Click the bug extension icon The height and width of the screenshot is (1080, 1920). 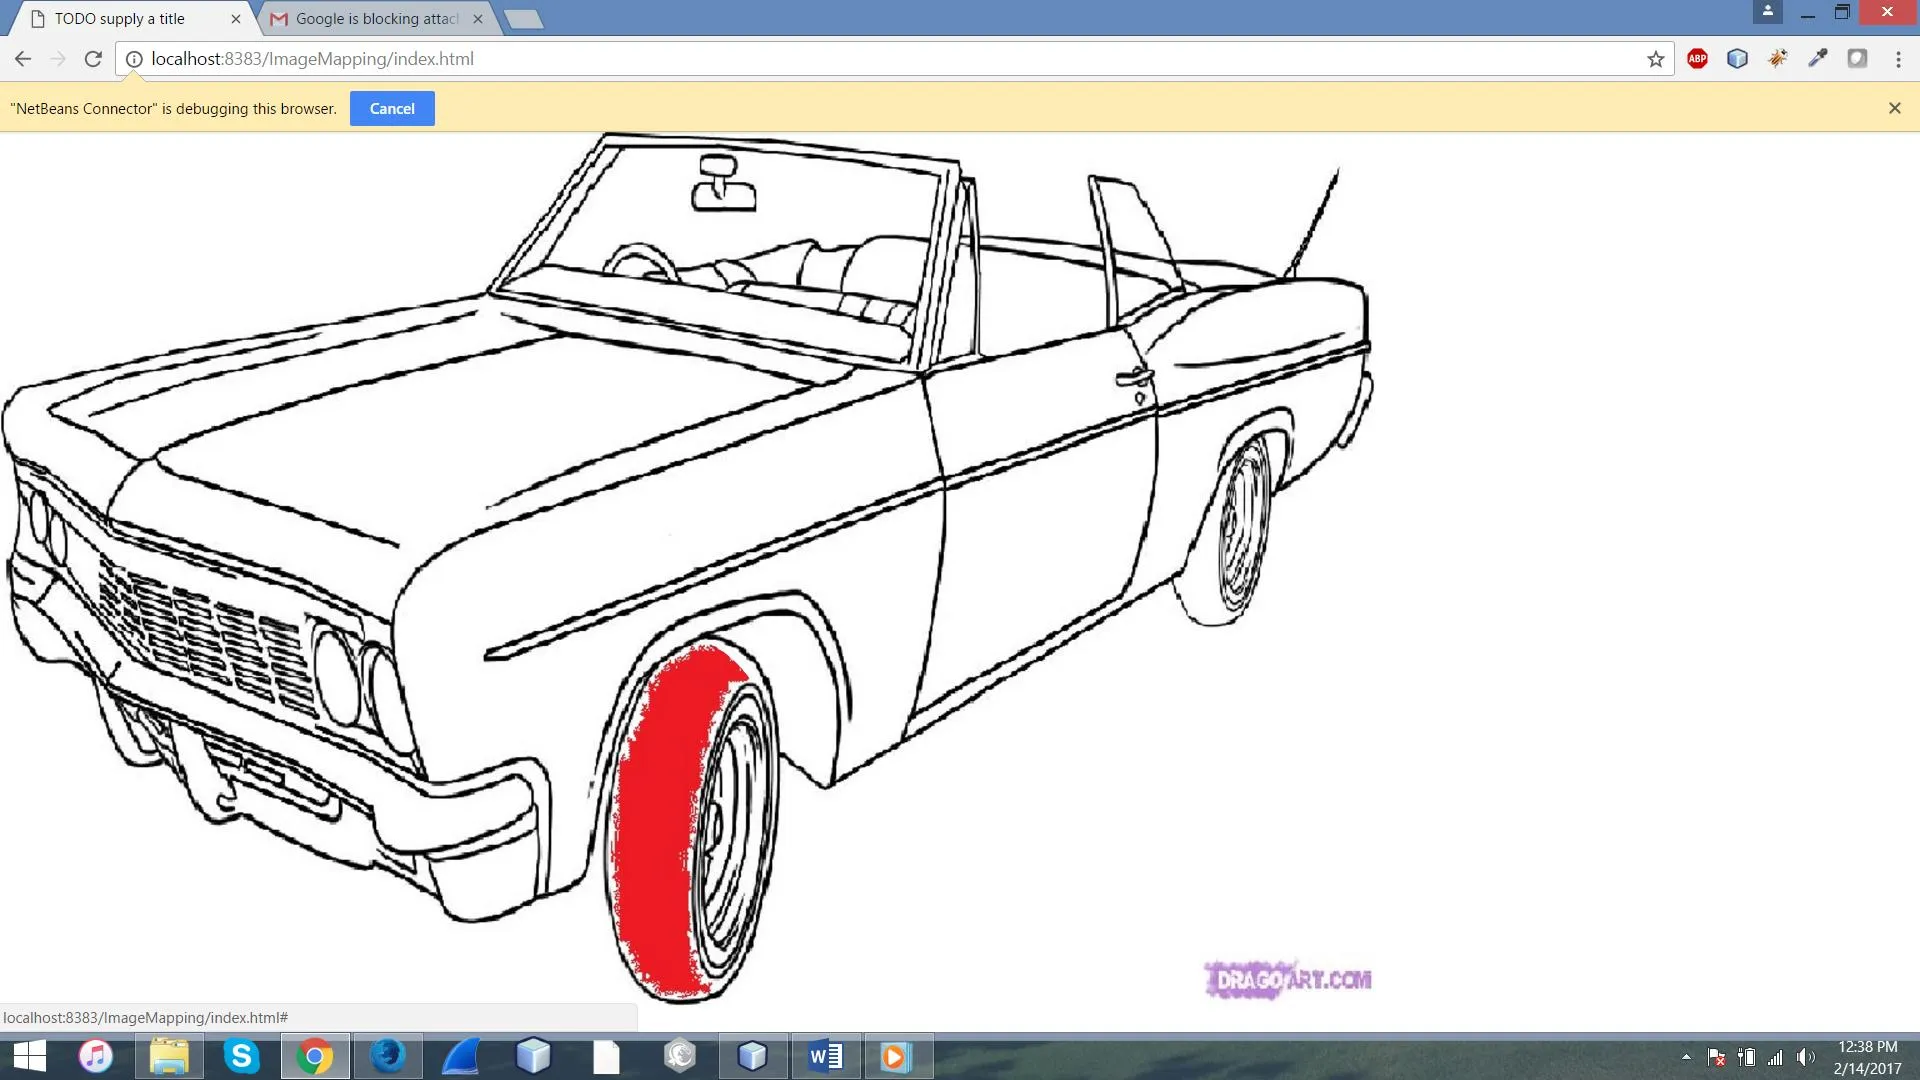(1777, 59)
